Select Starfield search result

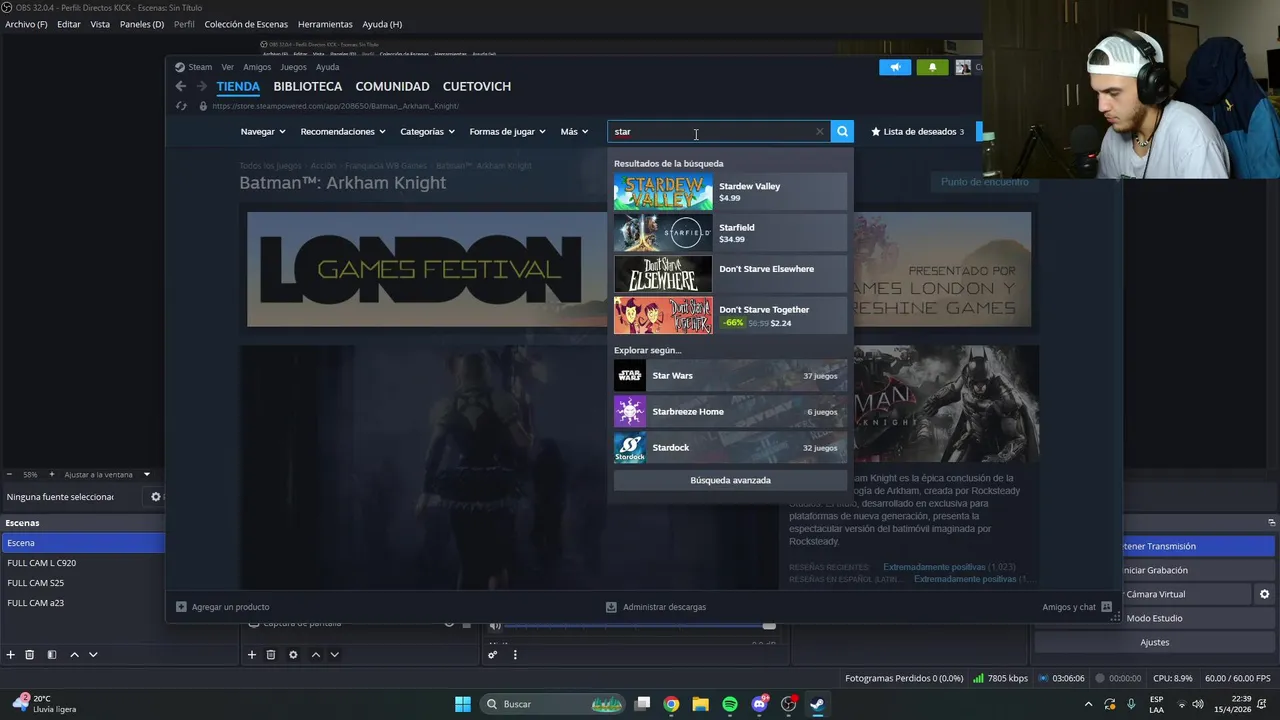[730, 233]
